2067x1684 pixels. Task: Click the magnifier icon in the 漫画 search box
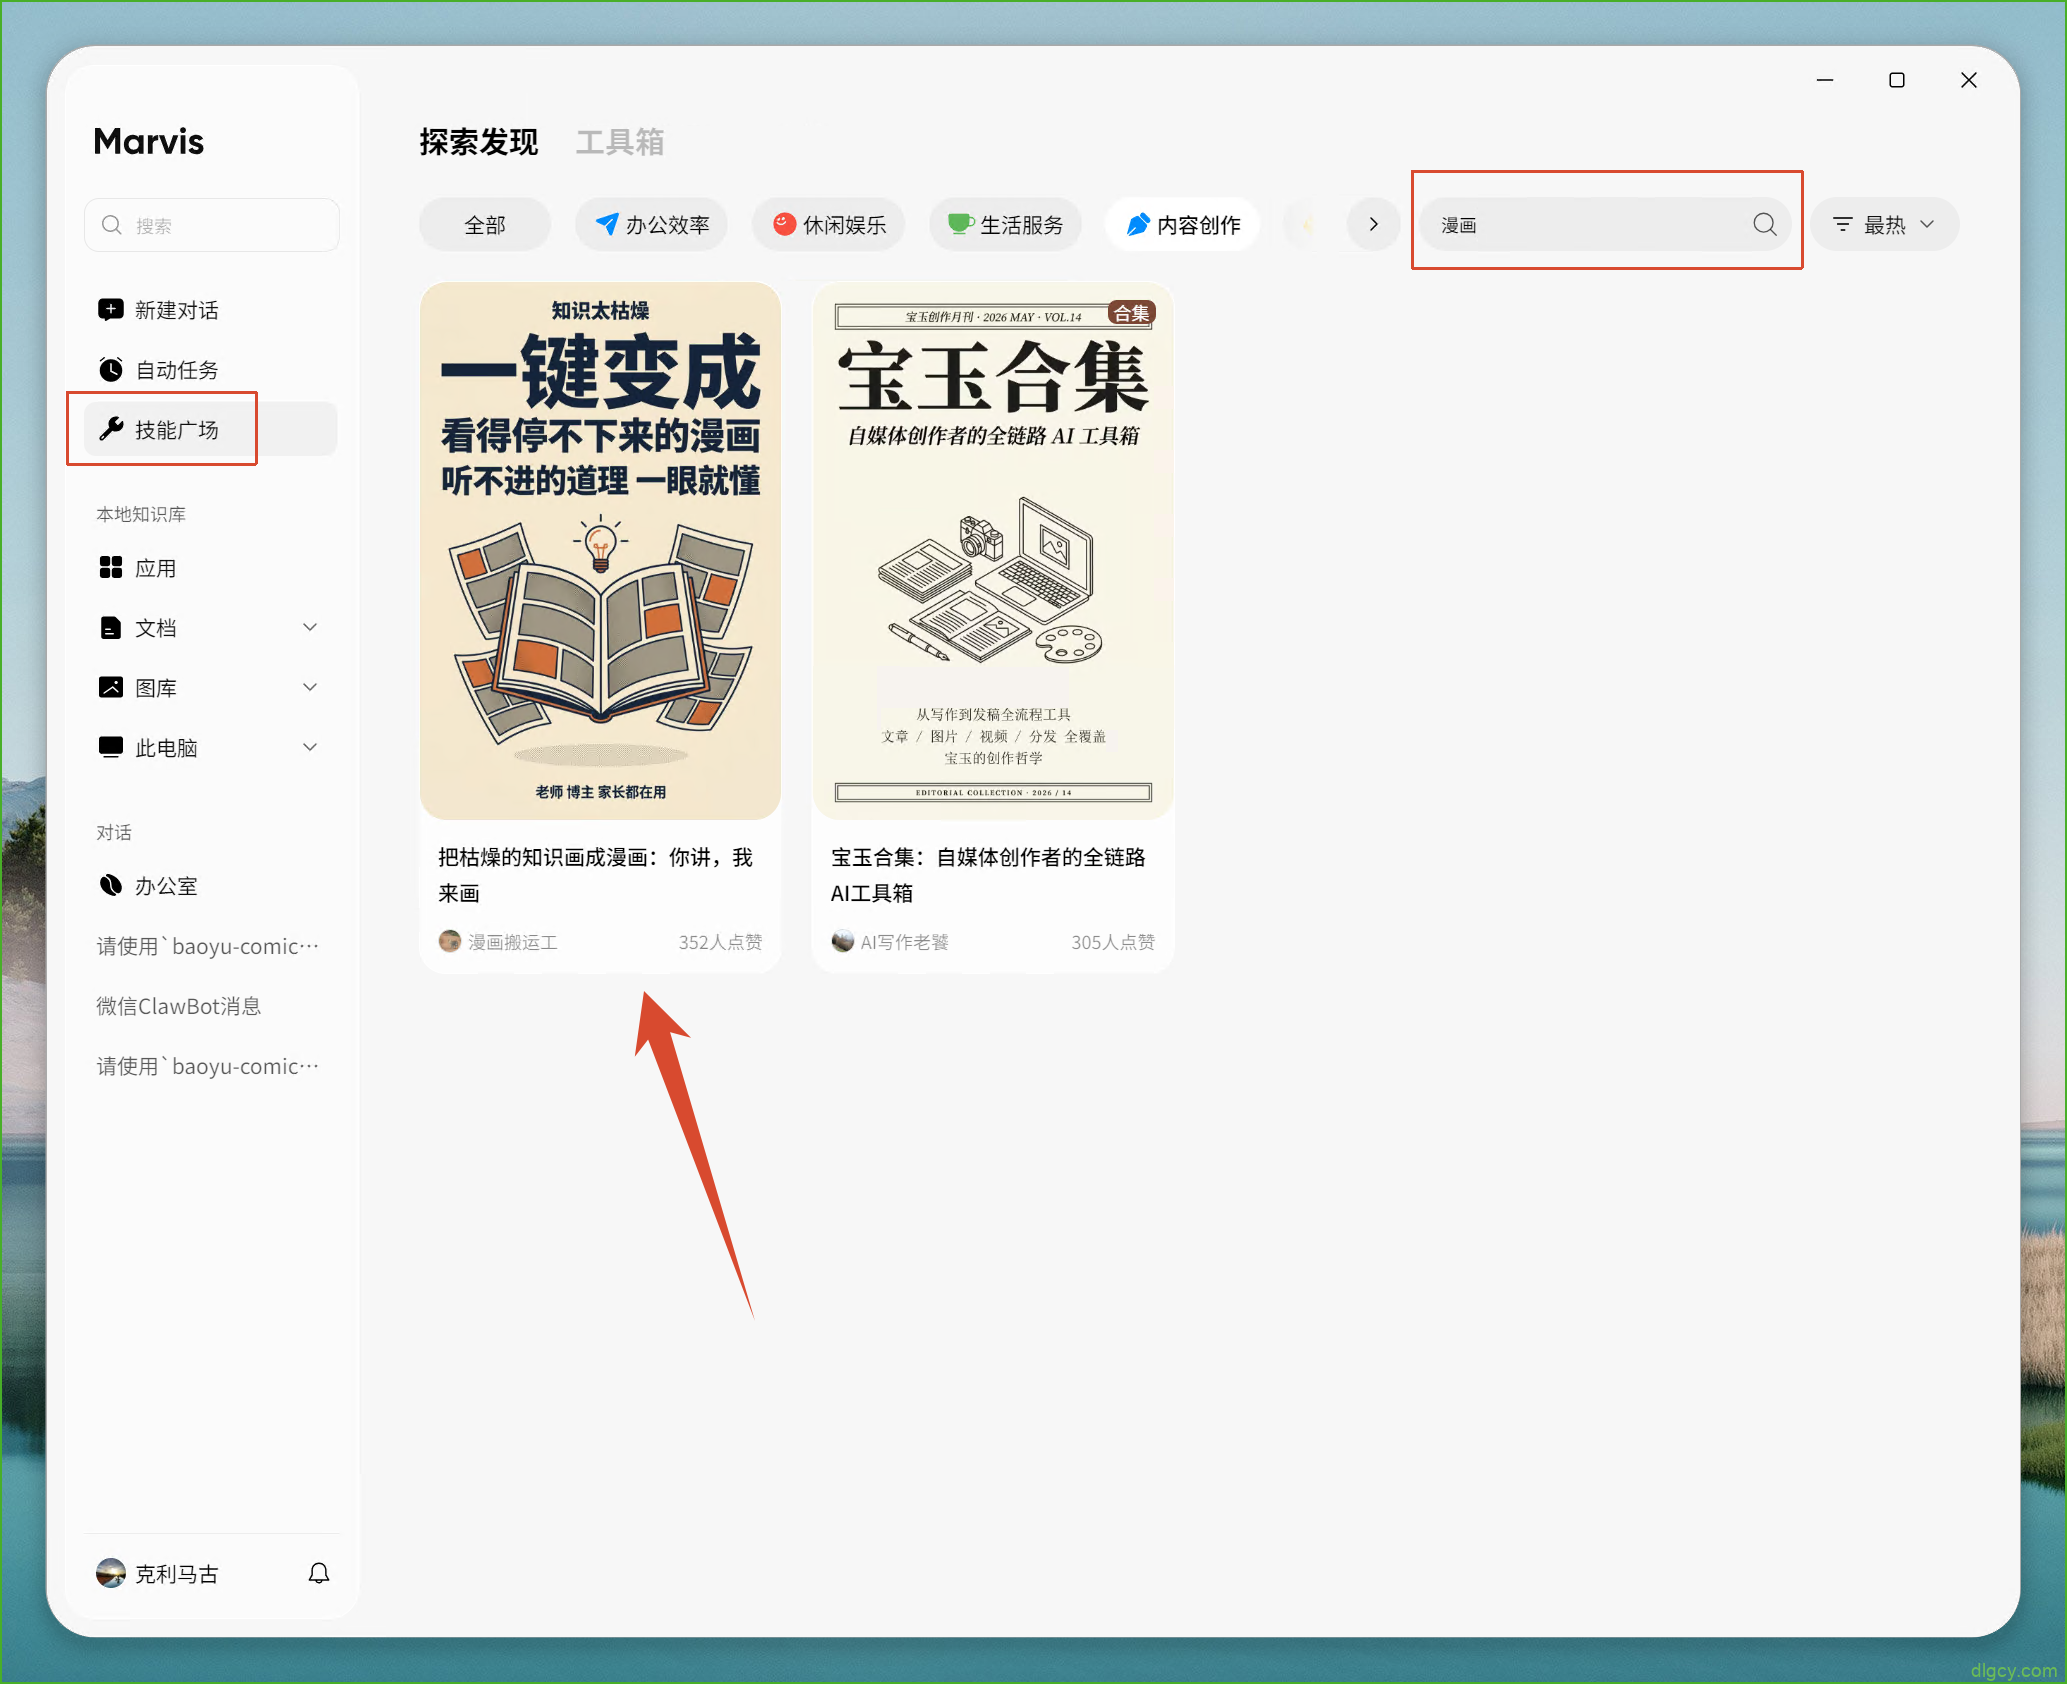tap(1765, 224)
